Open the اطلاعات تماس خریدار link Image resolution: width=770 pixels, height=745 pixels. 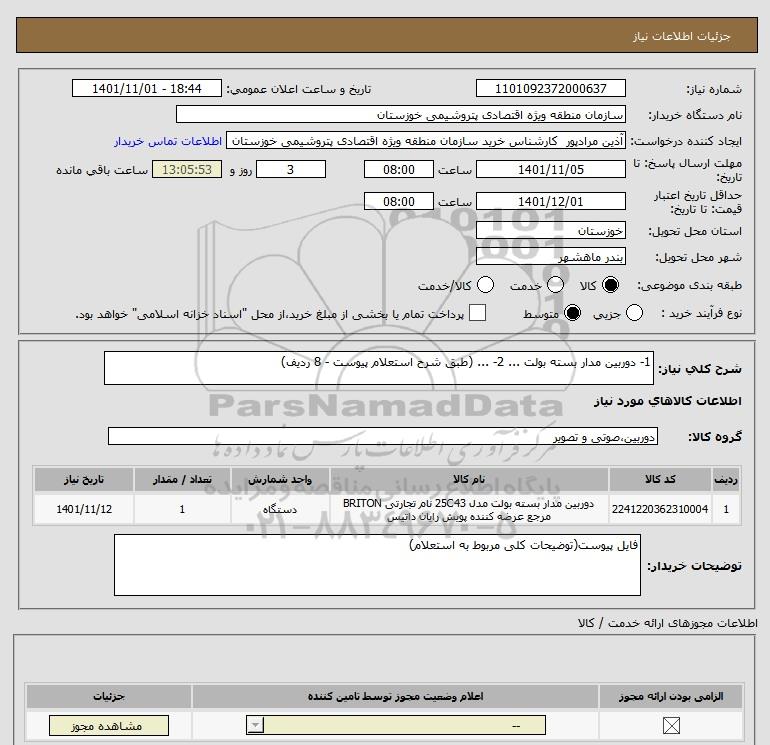168,141
